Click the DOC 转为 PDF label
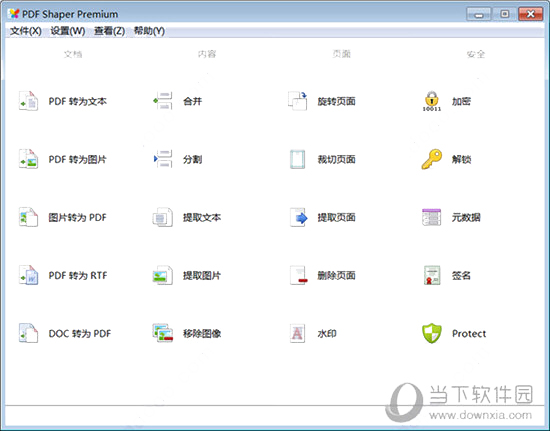Screen dimensions: 550x431 click(x=80, y=334)
